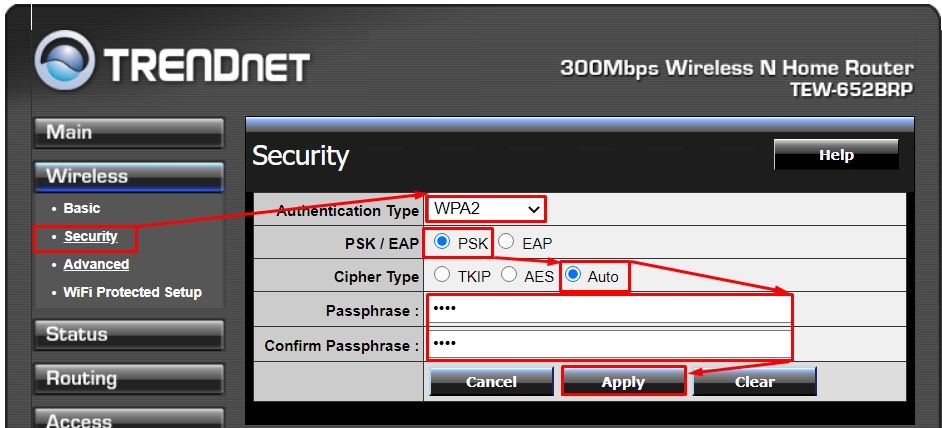Expand the Wireless menu section

click(128, 177)
